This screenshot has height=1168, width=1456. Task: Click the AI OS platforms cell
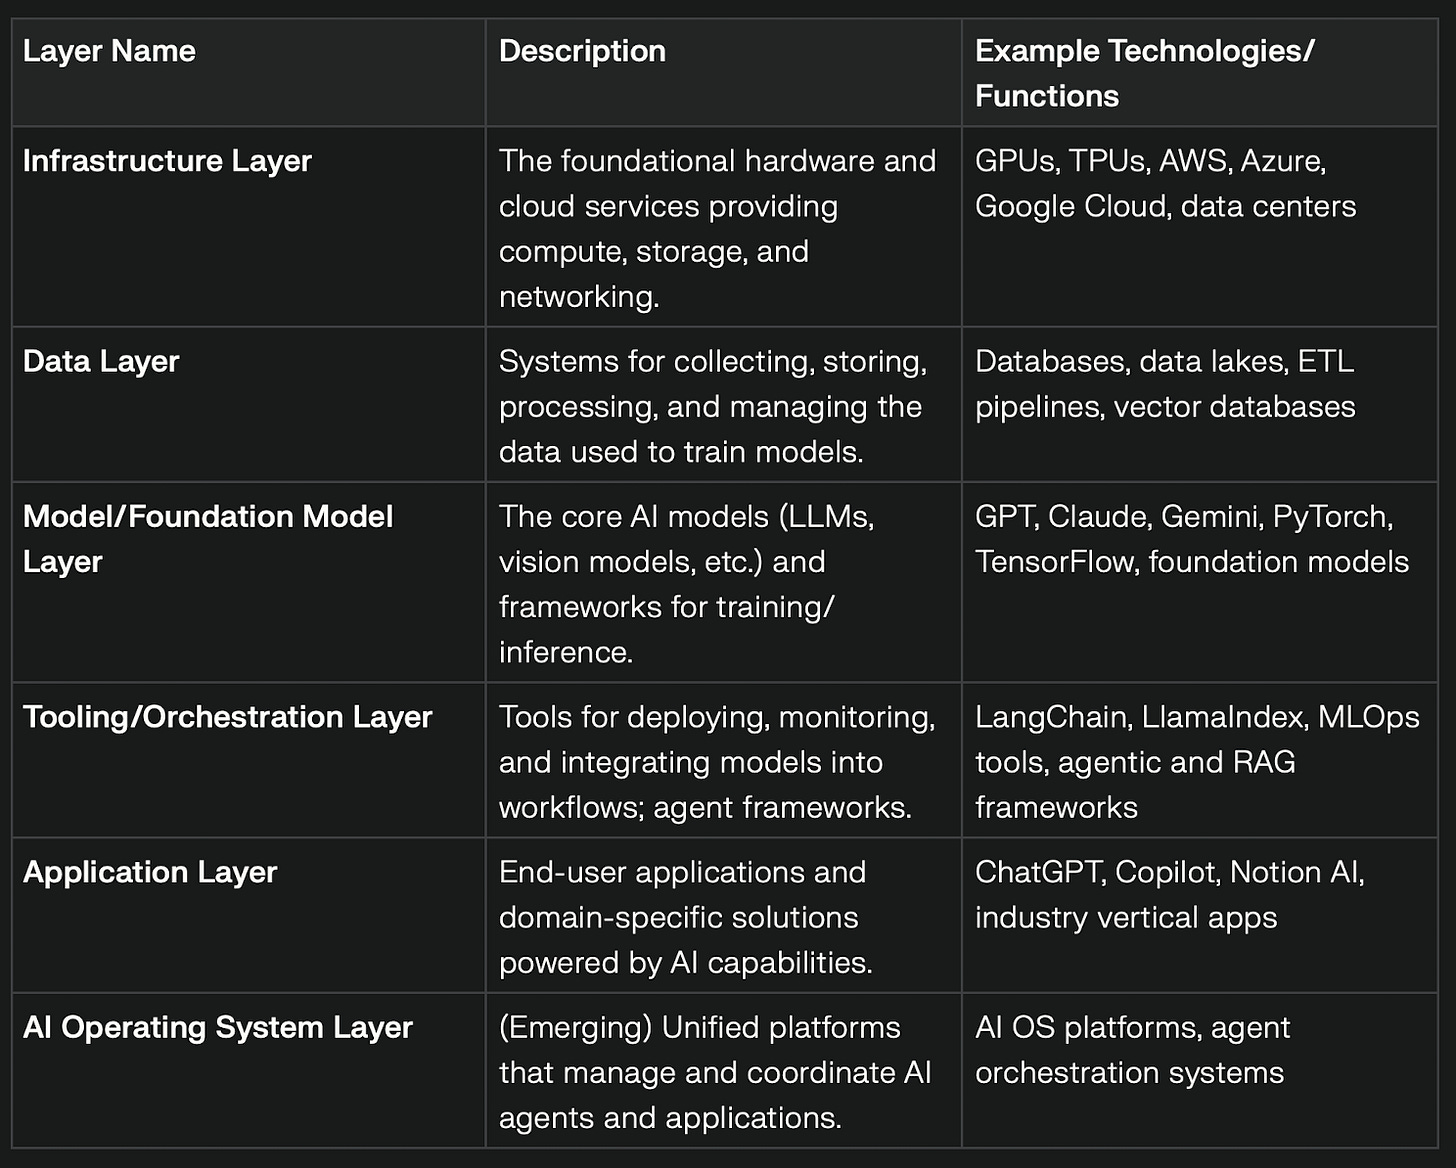click(x=1199, y=1070)
